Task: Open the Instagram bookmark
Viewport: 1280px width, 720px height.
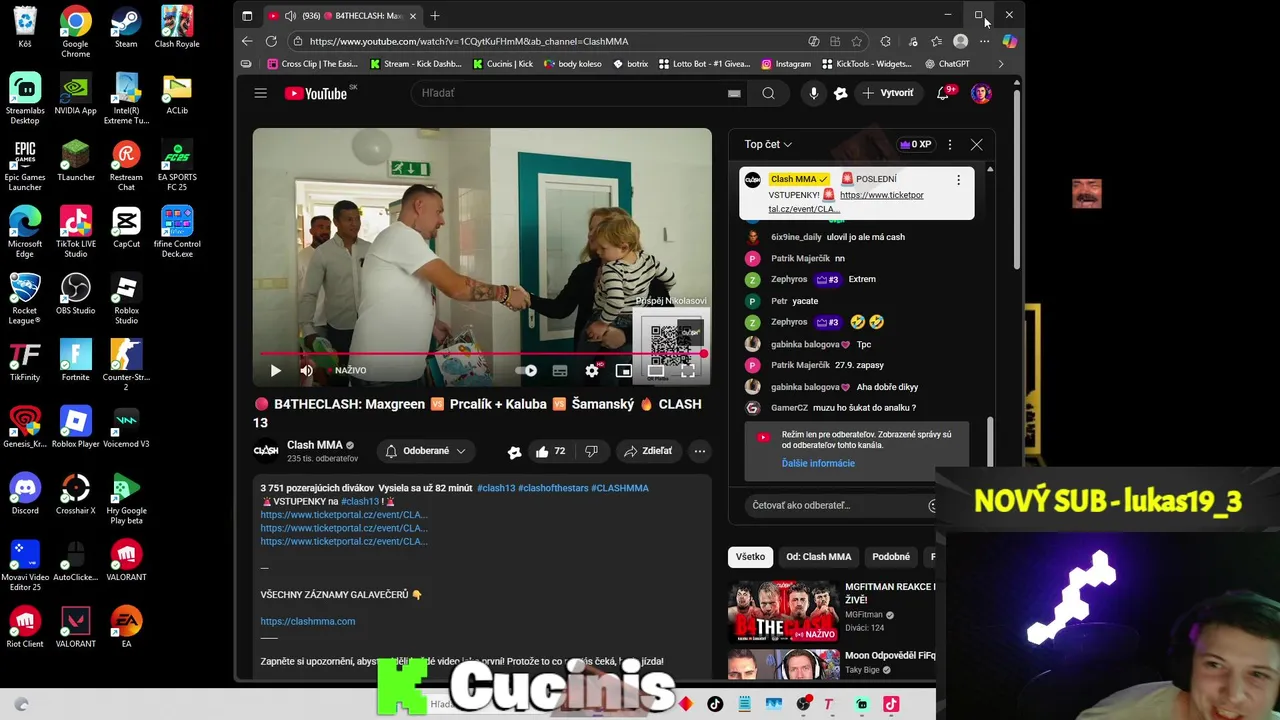Action: [x=786, y=64]
